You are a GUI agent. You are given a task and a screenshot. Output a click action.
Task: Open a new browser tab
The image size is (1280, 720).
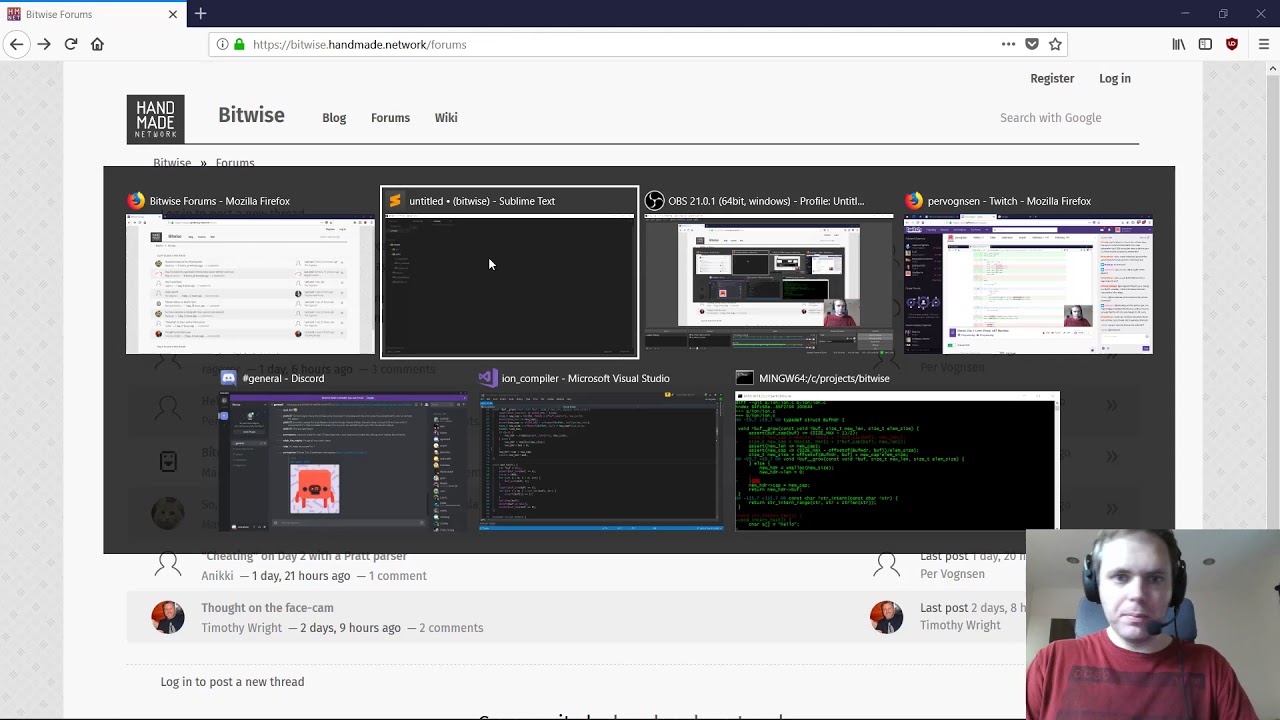200,14
